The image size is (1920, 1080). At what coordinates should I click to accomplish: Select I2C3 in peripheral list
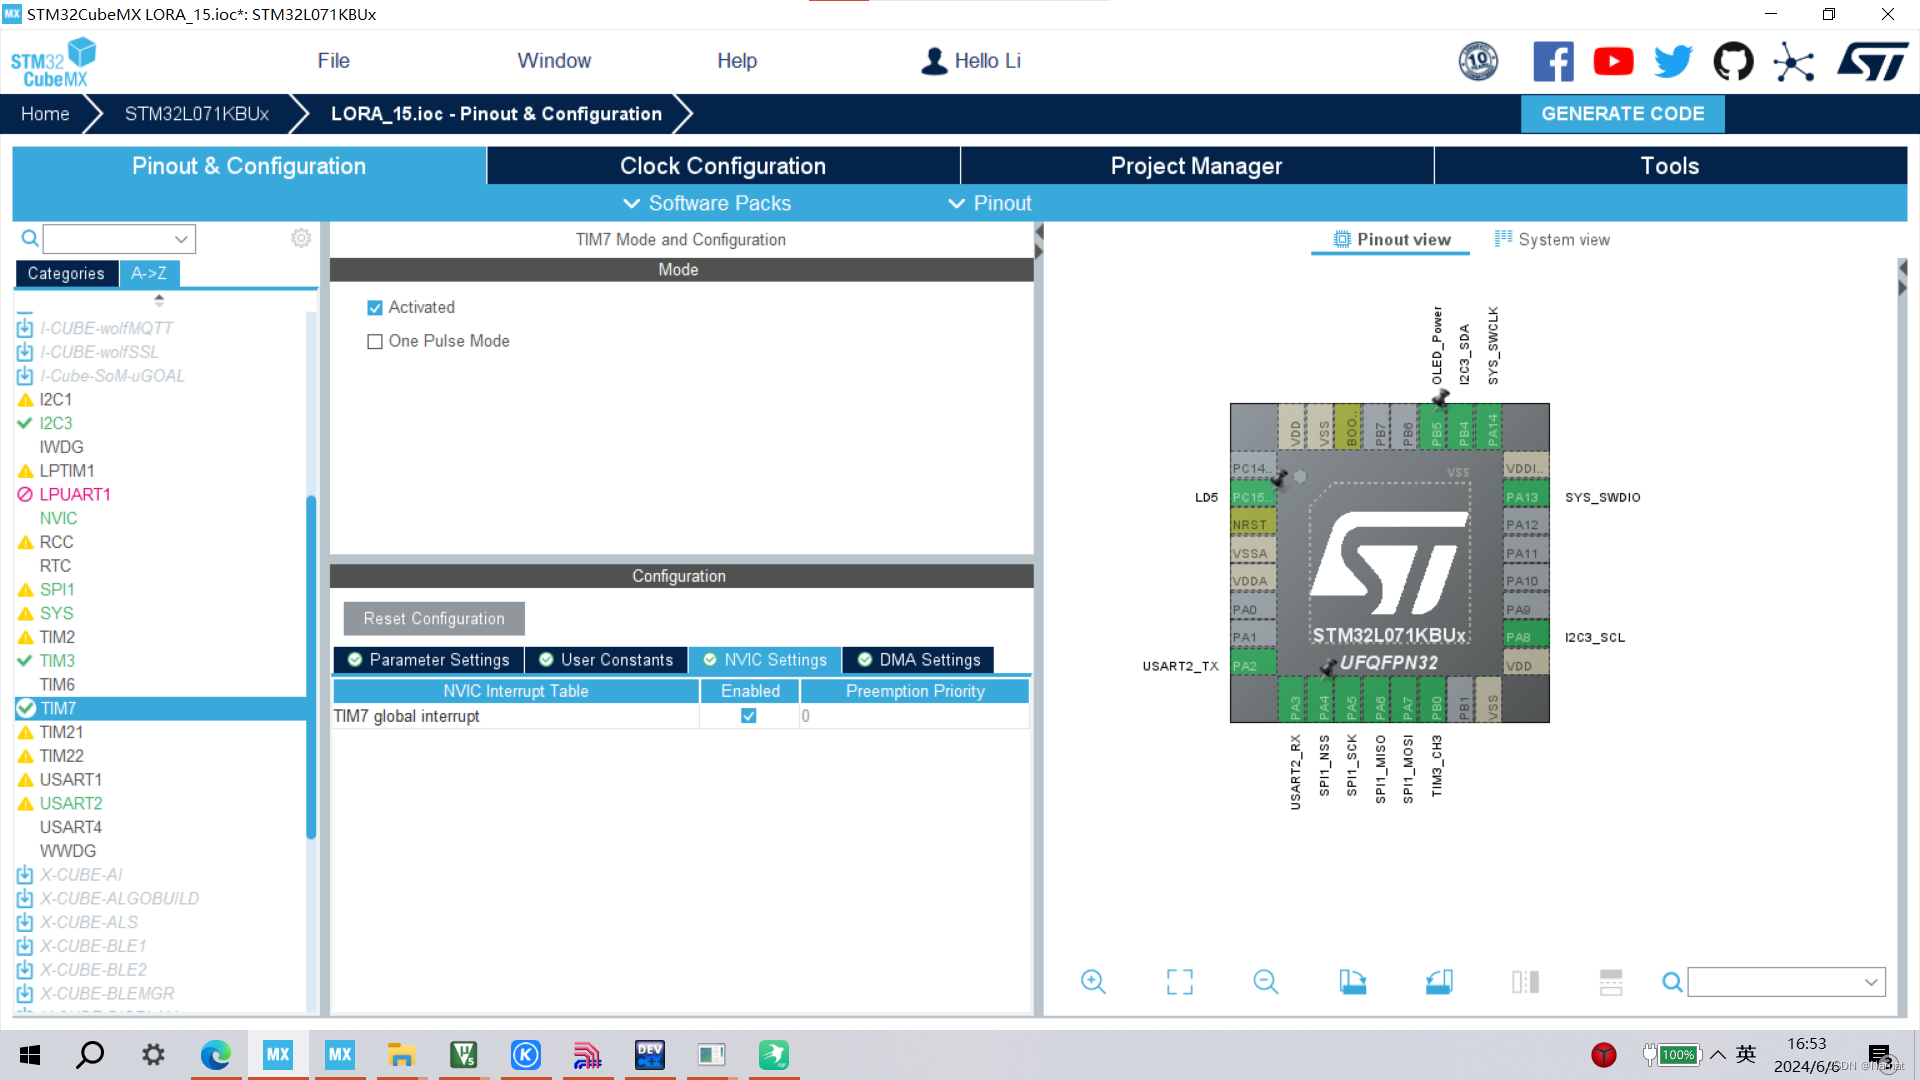(56, 423)
